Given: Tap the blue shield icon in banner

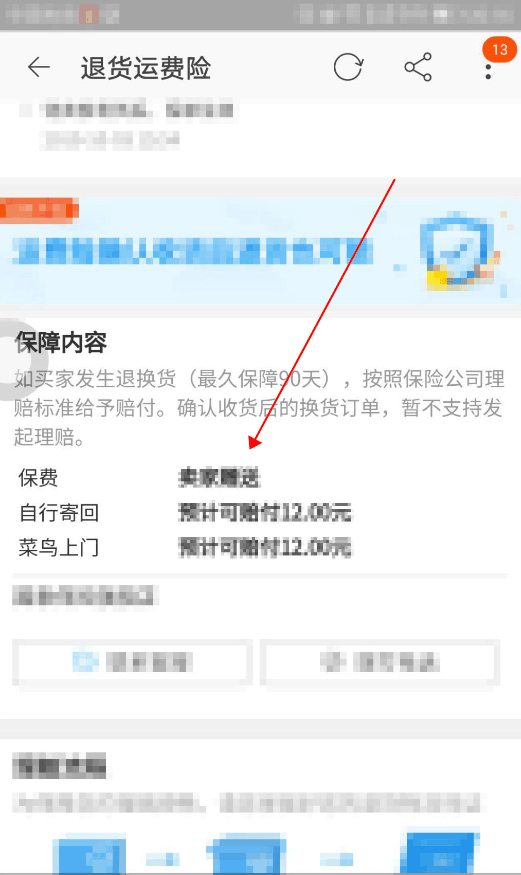Looking at the screenshot, I should click(456, 250).
